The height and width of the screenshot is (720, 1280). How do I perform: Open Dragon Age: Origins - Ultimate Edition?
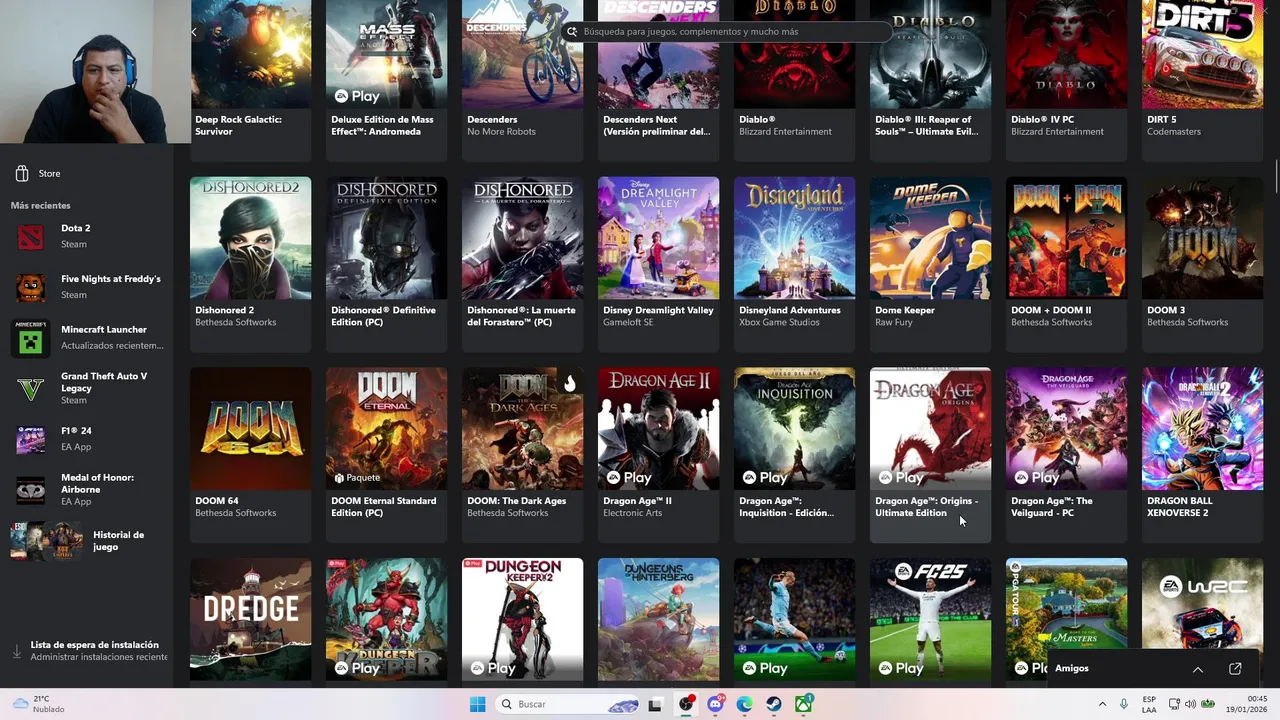931,455
